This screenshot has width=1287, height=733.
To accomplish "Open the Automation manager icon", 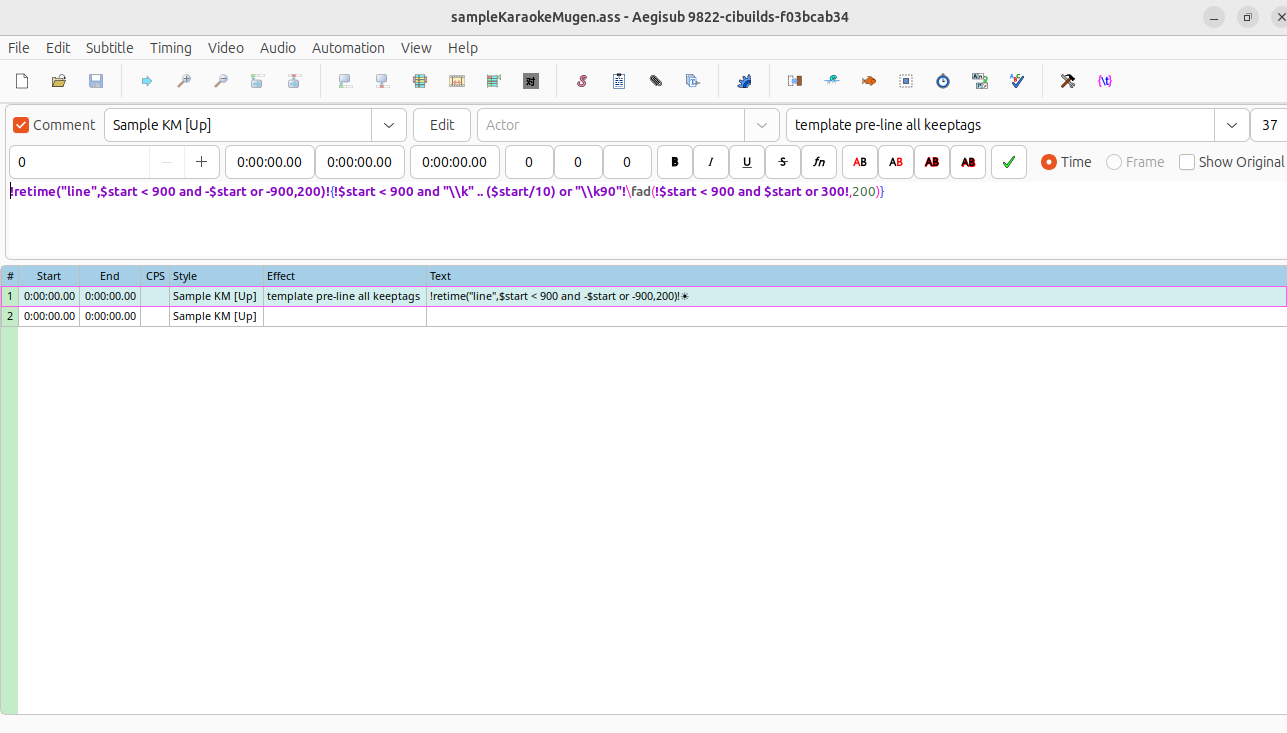I will [x=744, y=81].
